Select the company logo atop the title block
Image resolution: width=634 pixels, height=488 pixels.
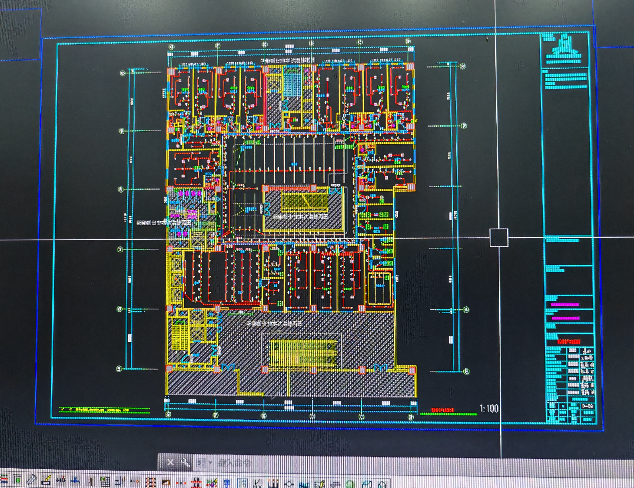coord(567,45)
